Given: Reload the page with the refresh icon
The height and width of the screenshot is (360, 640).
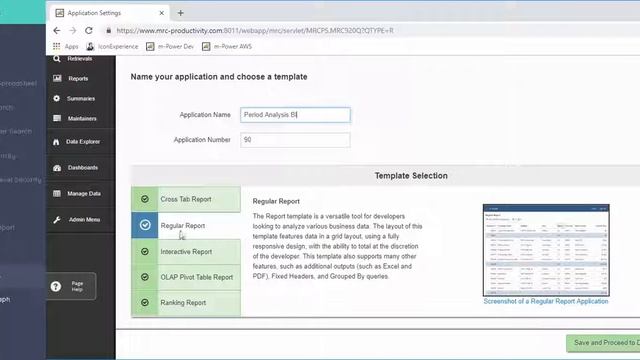Looking at the screenshot, I should point(89,31).
